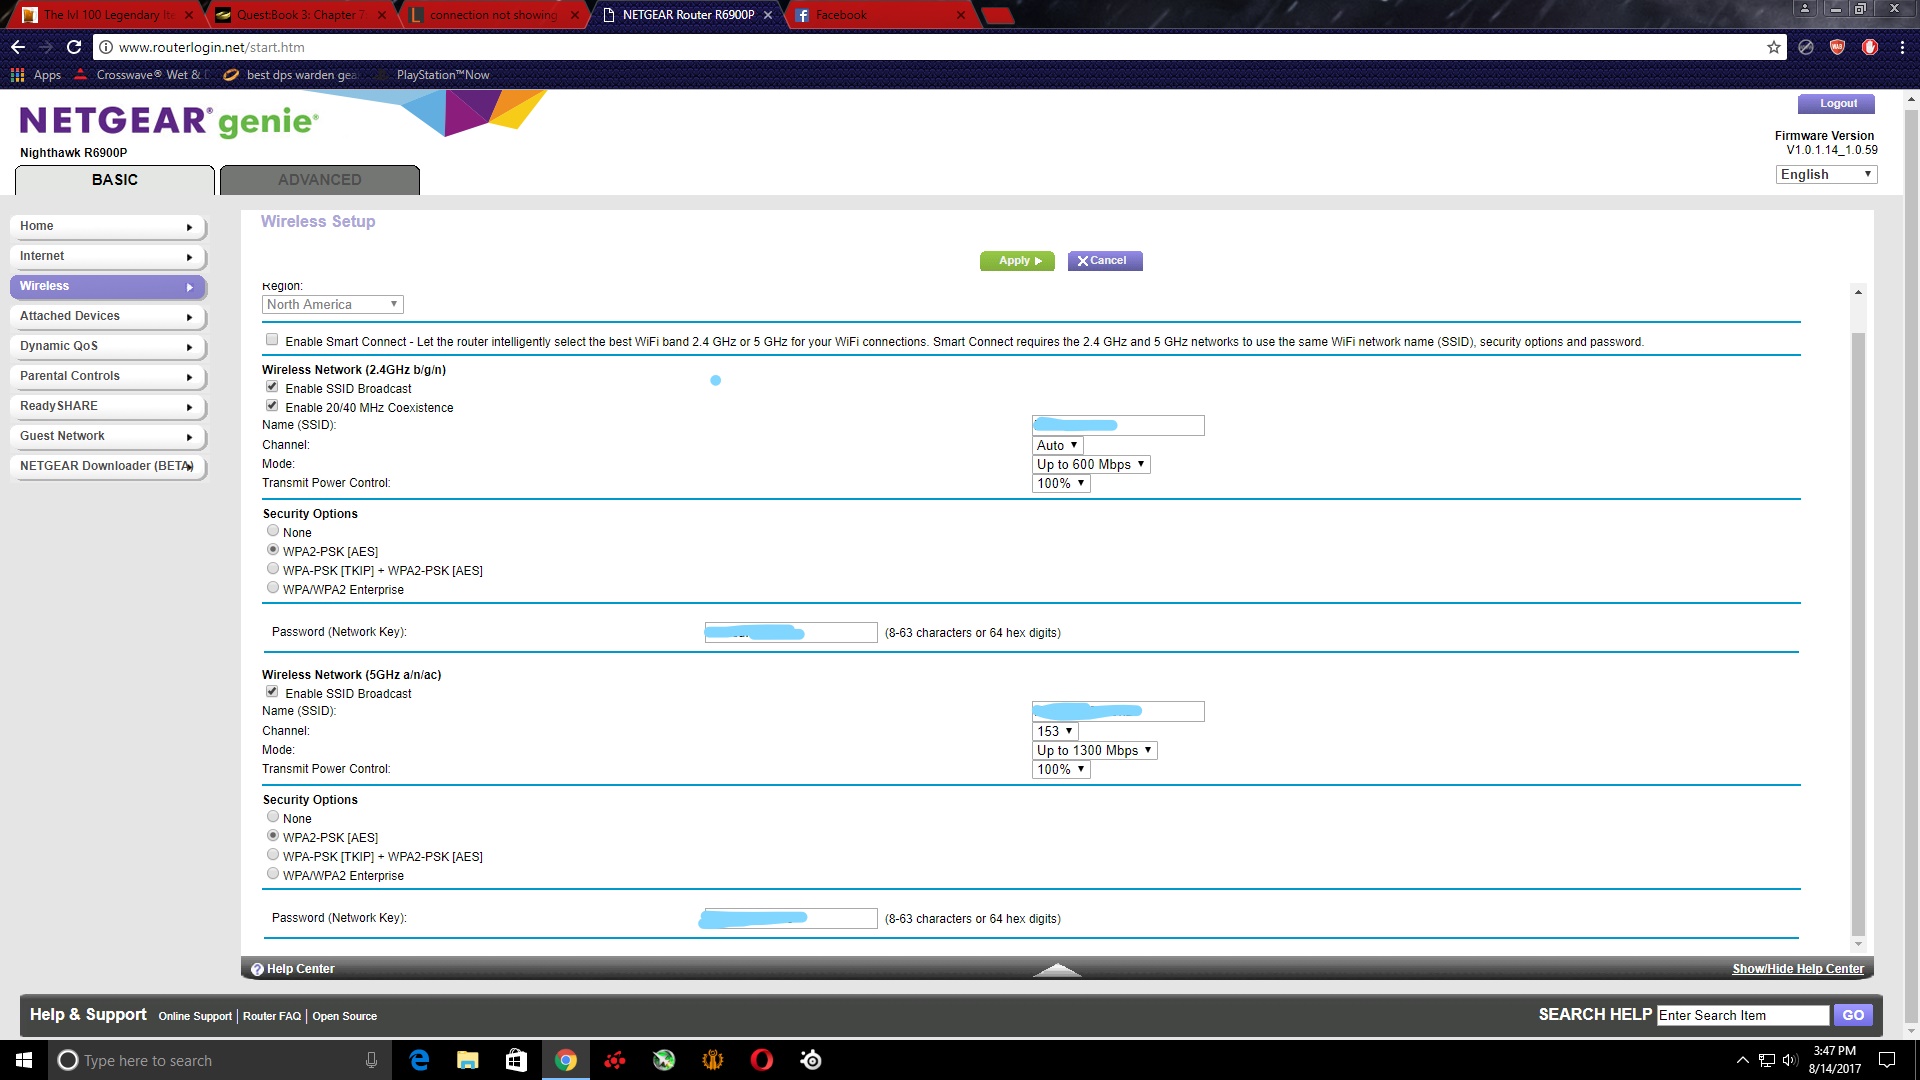Open the Internet menu item
The height and width of the screenshot is (1080, 1920).
coord(108,257)
